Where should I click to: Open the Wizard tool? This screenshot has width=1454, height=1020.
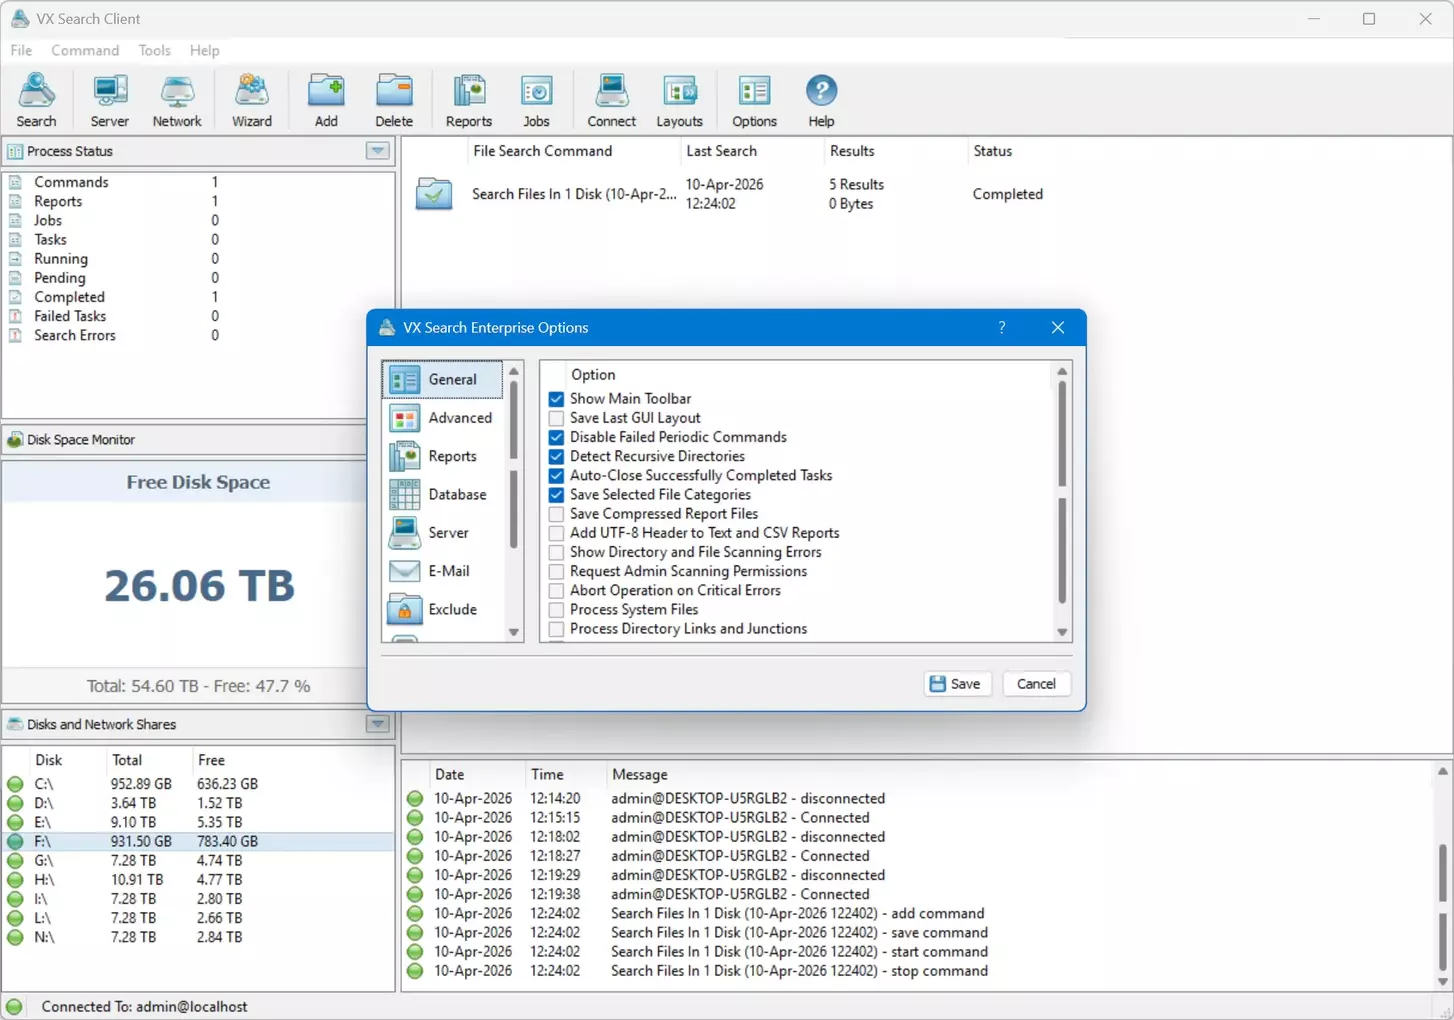(x=252, y=100)
